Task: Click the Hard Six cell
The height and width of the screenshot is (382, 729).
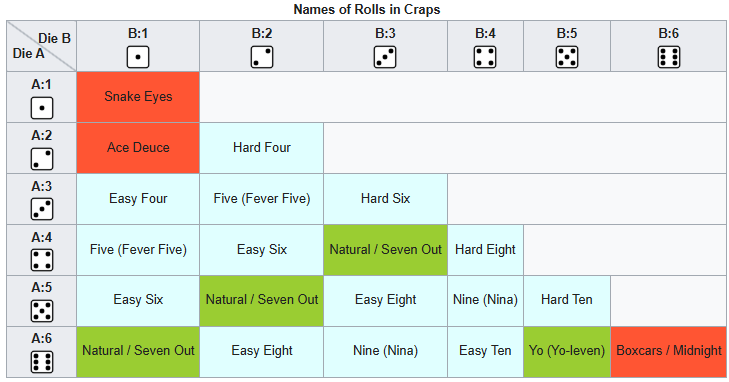Action: pos(385,199)
